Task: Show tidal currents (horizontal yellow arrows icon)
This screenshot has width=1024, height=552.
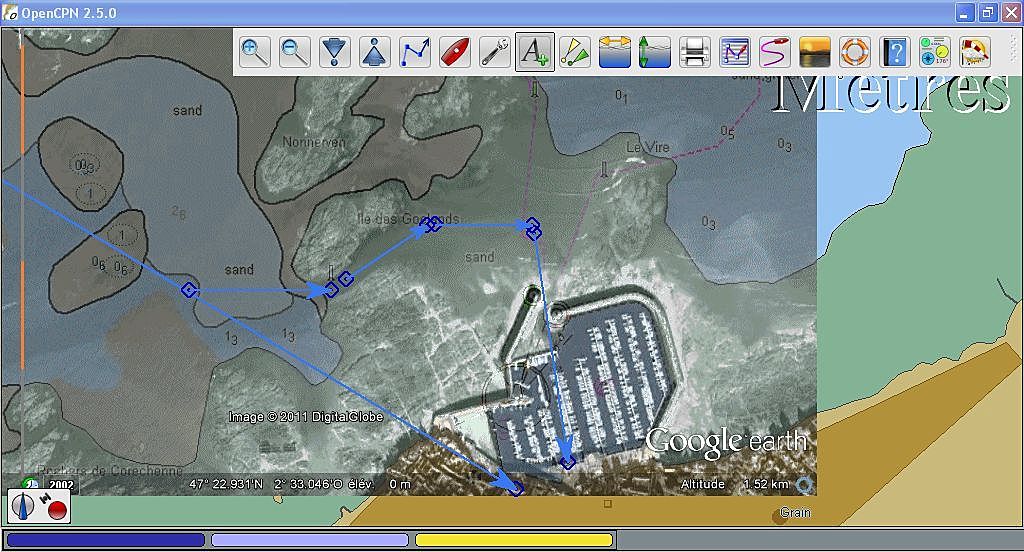Action: coord(615,52)
